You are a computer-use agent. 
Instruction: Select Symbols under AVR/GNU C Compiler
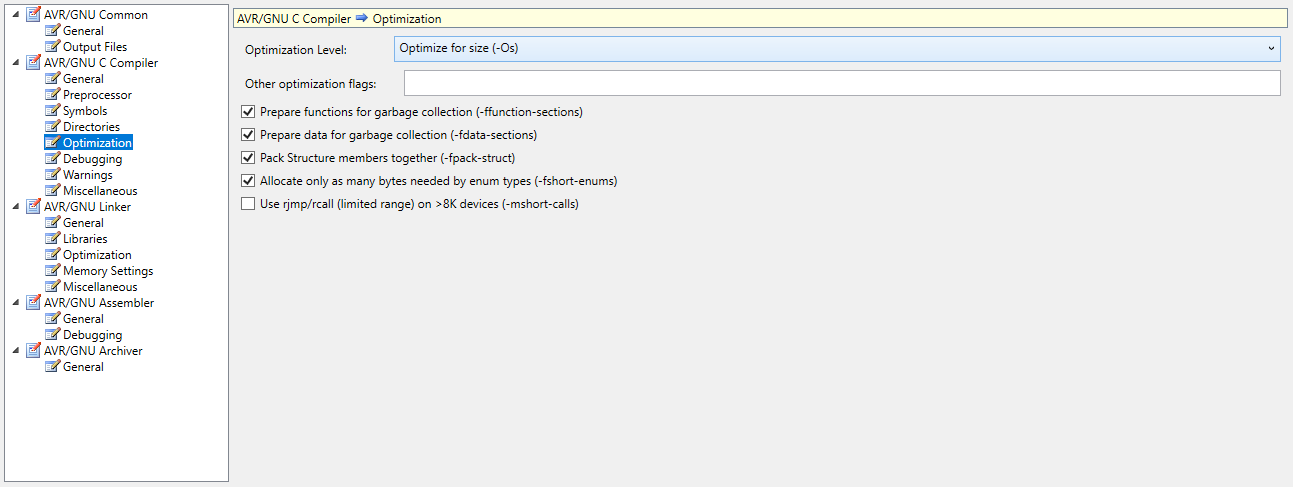[85, 110]
